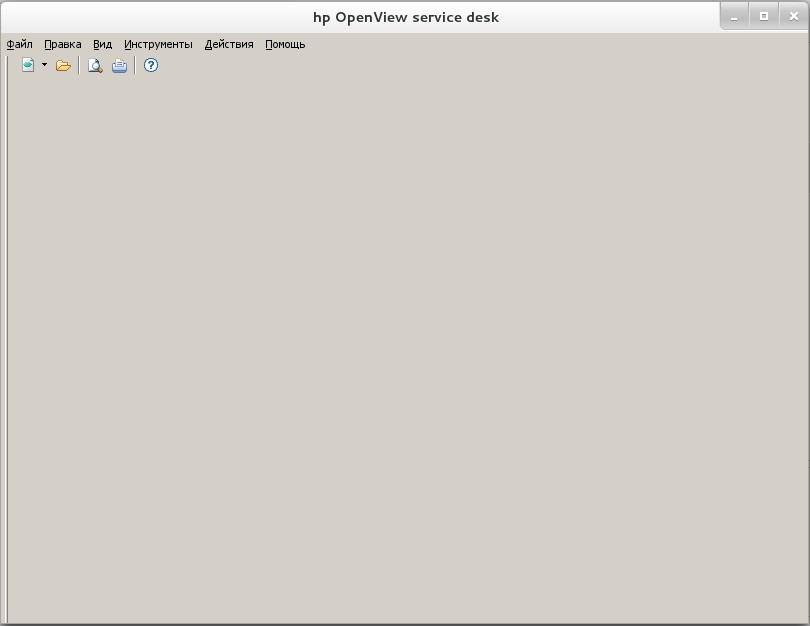This screenshot has height=626, width=810.
Task: Maximize the service desk window
Action: click(x=764, y=17)
